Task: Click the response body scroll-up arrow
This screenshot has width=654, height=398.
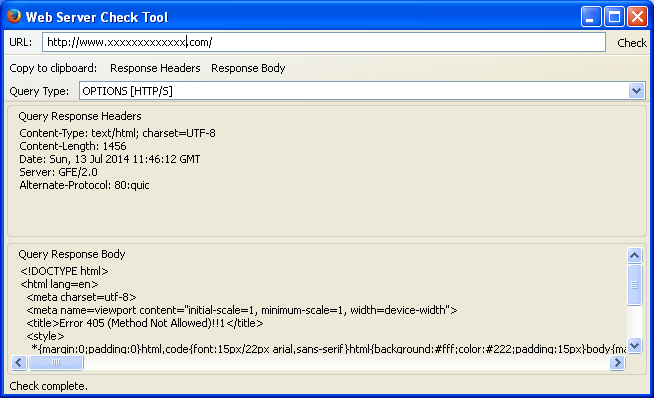Action: (x=634, y=255)
